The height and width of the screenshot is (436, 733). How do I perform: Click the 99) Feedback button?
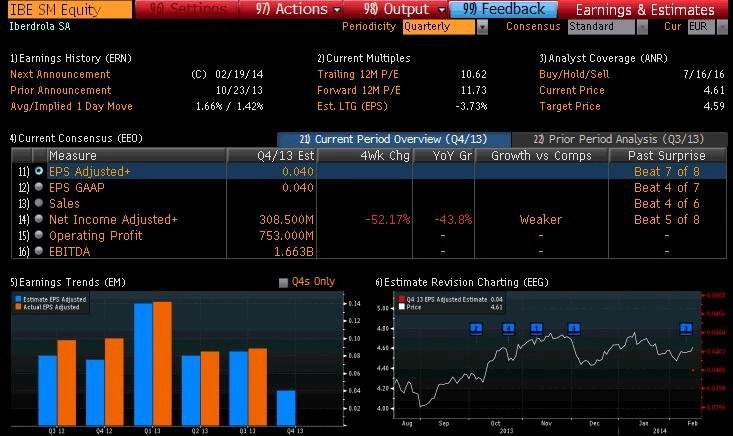coord(503,9)
